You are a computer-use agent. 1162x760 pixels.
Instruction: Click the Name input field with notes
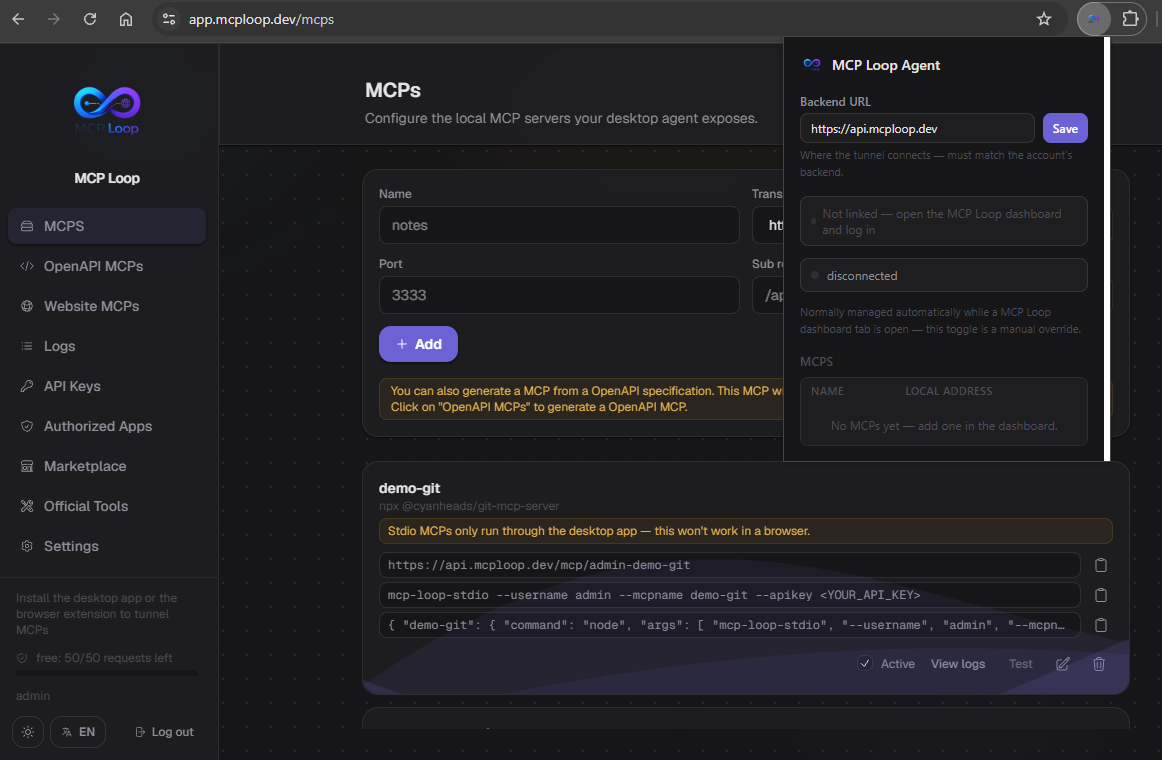click(560, 225)
